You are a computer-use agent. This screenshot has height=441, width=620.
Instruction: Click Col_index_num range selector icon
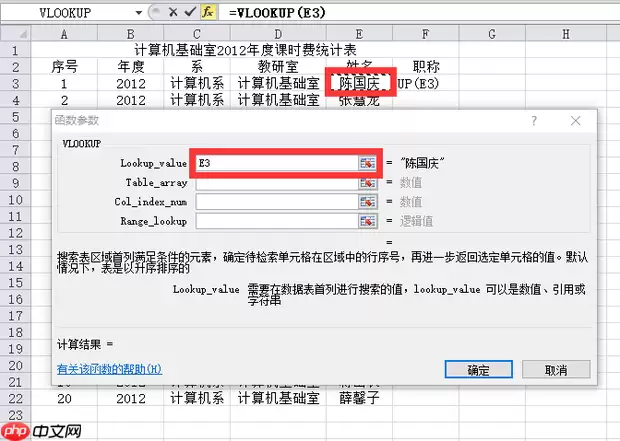pos(367,202)
